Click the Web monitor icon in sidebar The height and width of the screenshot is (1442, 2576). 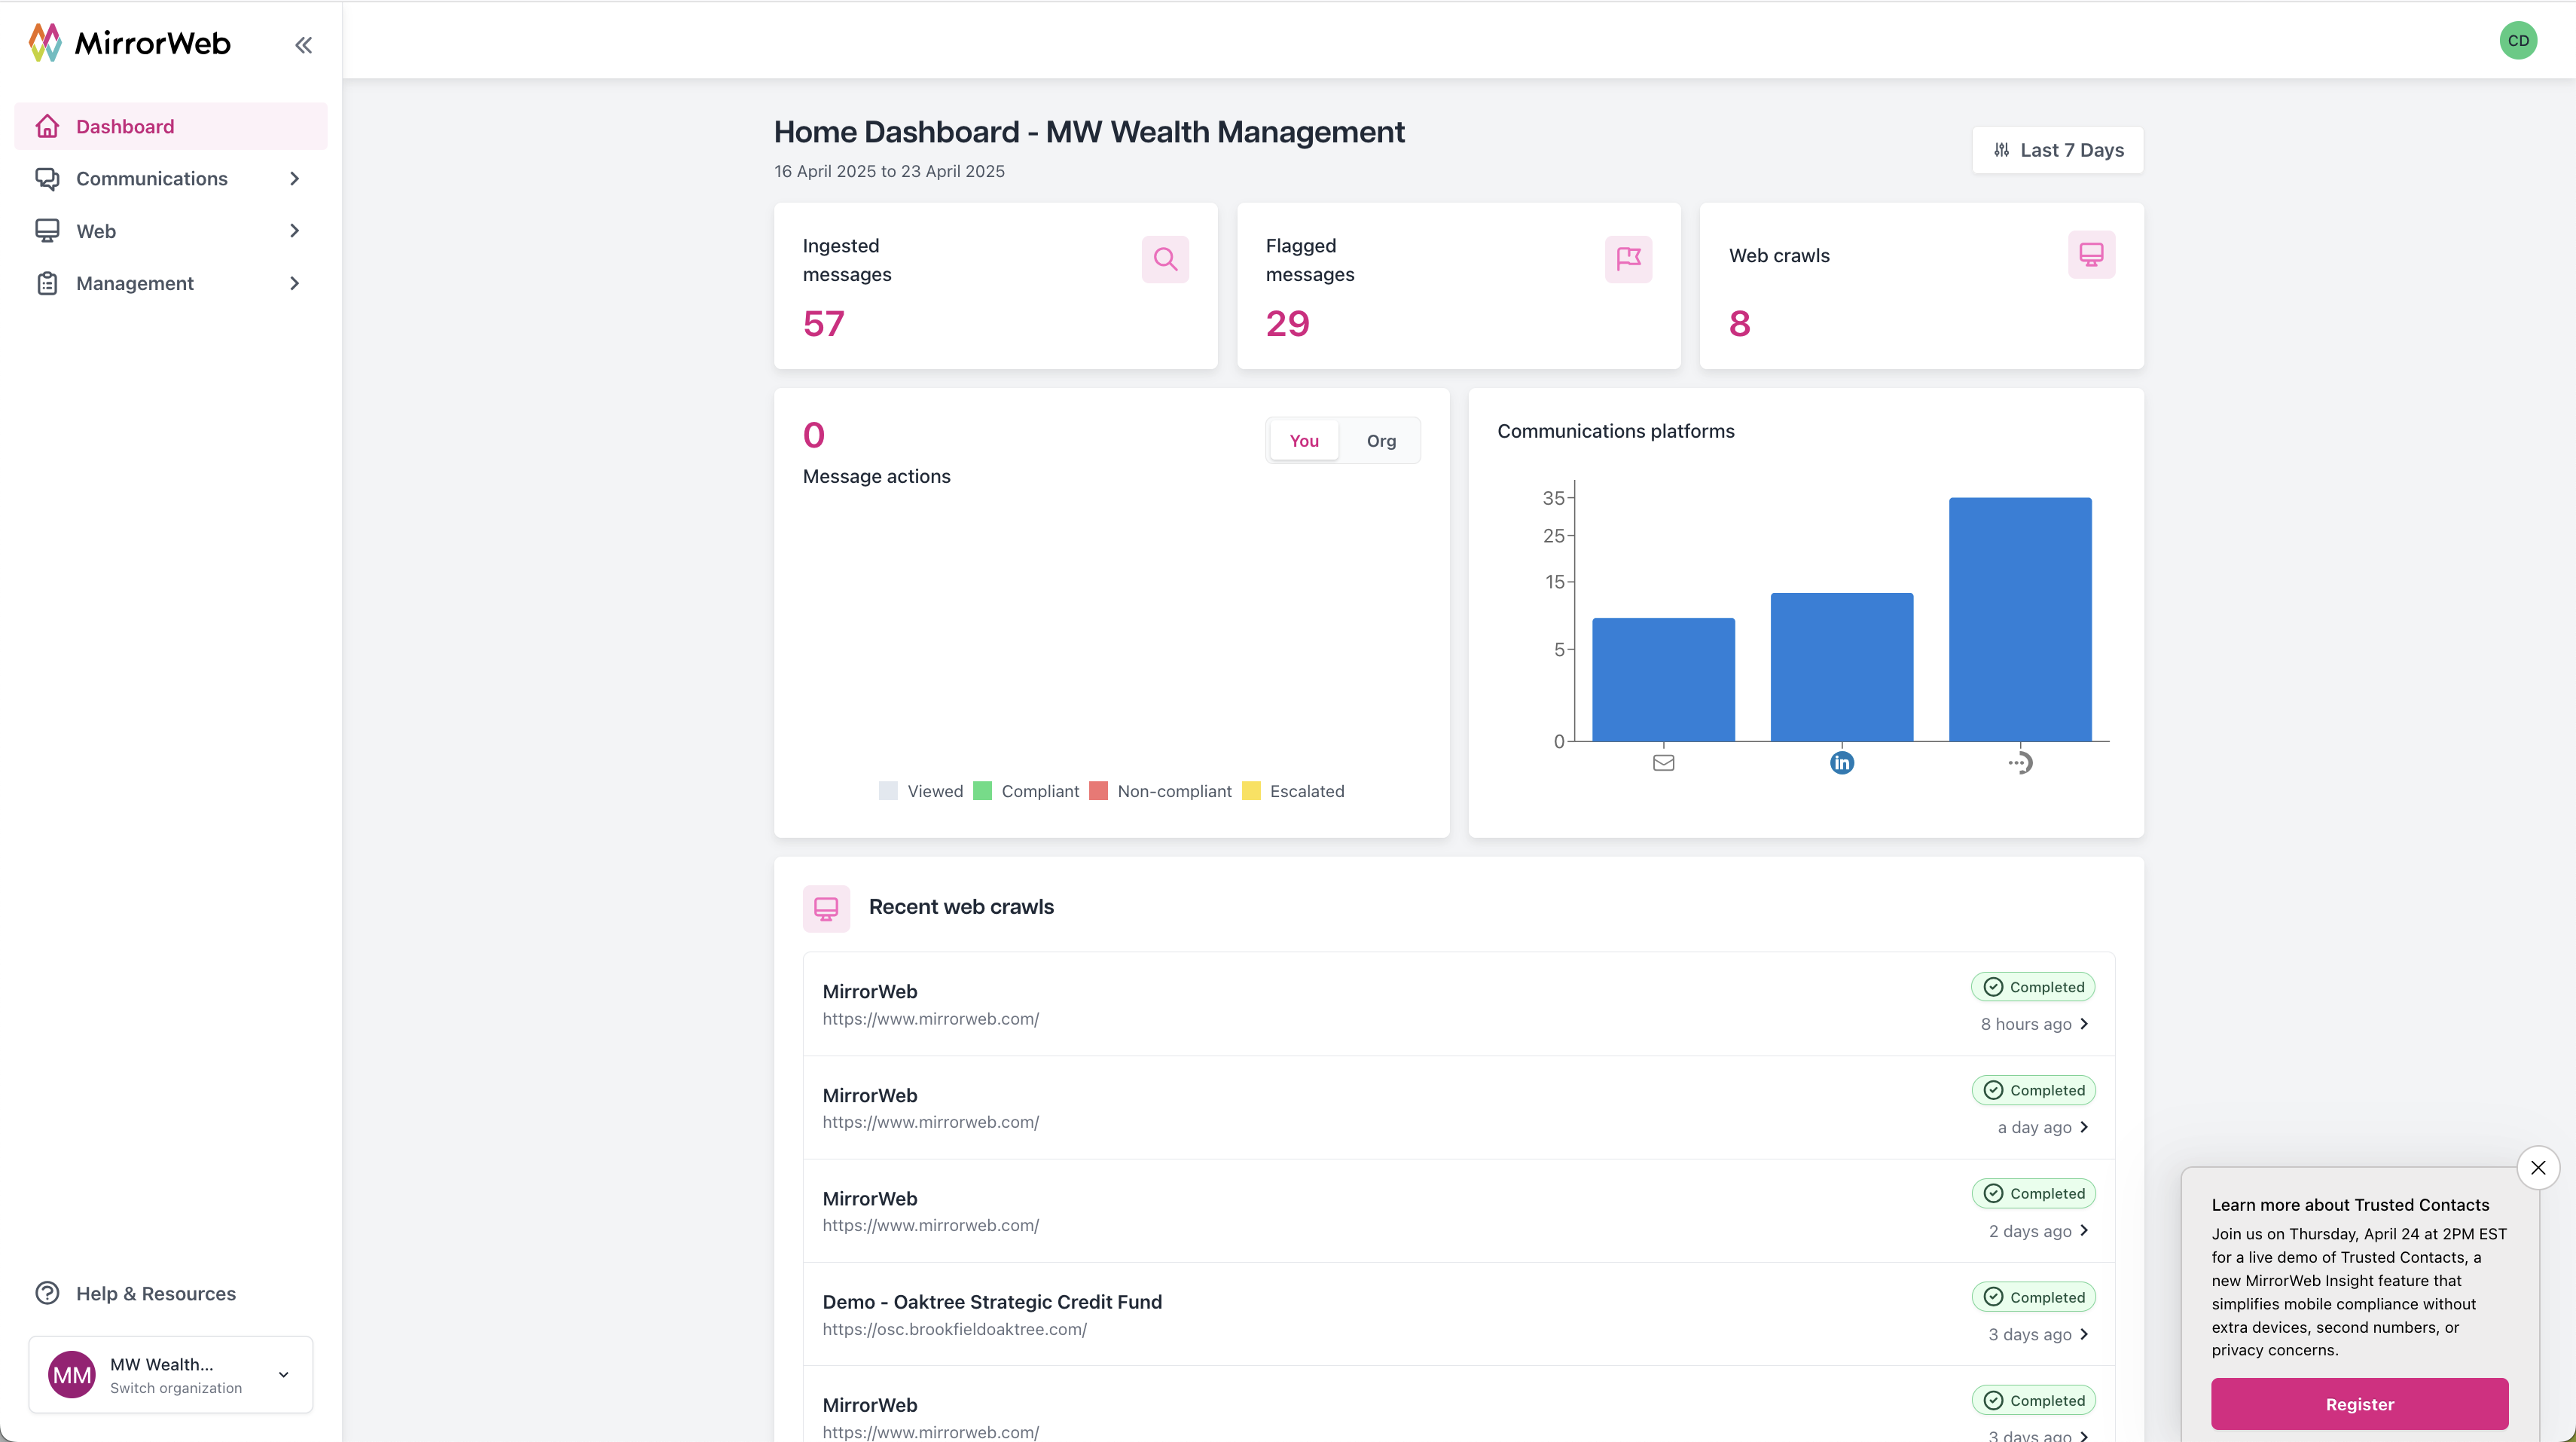pos(47,231)
